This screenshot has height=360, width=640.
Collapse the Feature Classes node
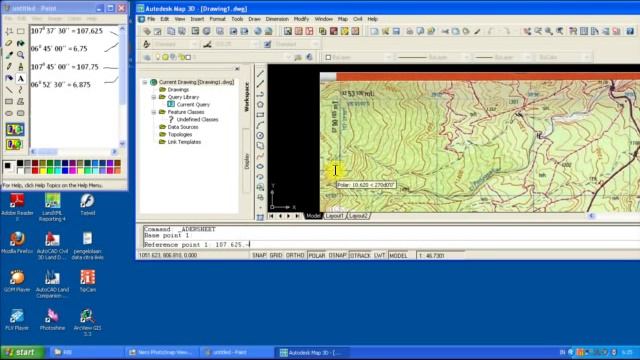[154, 112]
